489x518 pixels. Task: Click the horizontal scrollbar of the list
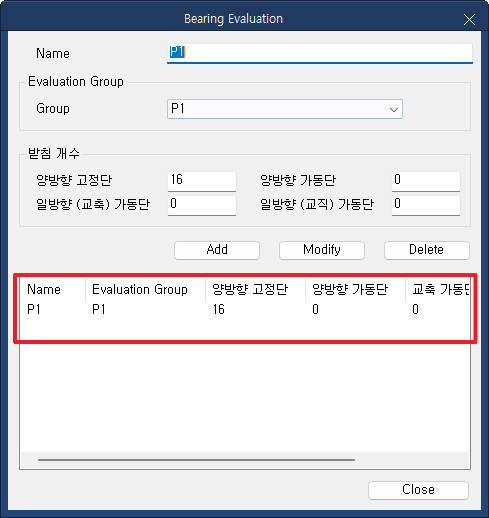pos(197,460)
